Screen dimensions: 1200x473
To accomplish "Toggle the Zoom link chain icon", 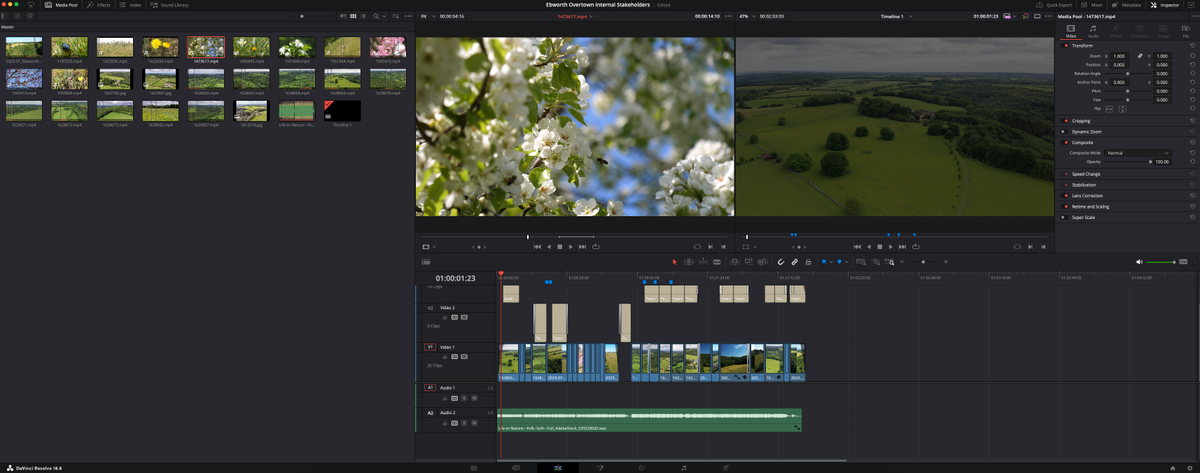I will [x=1140, y=56].
